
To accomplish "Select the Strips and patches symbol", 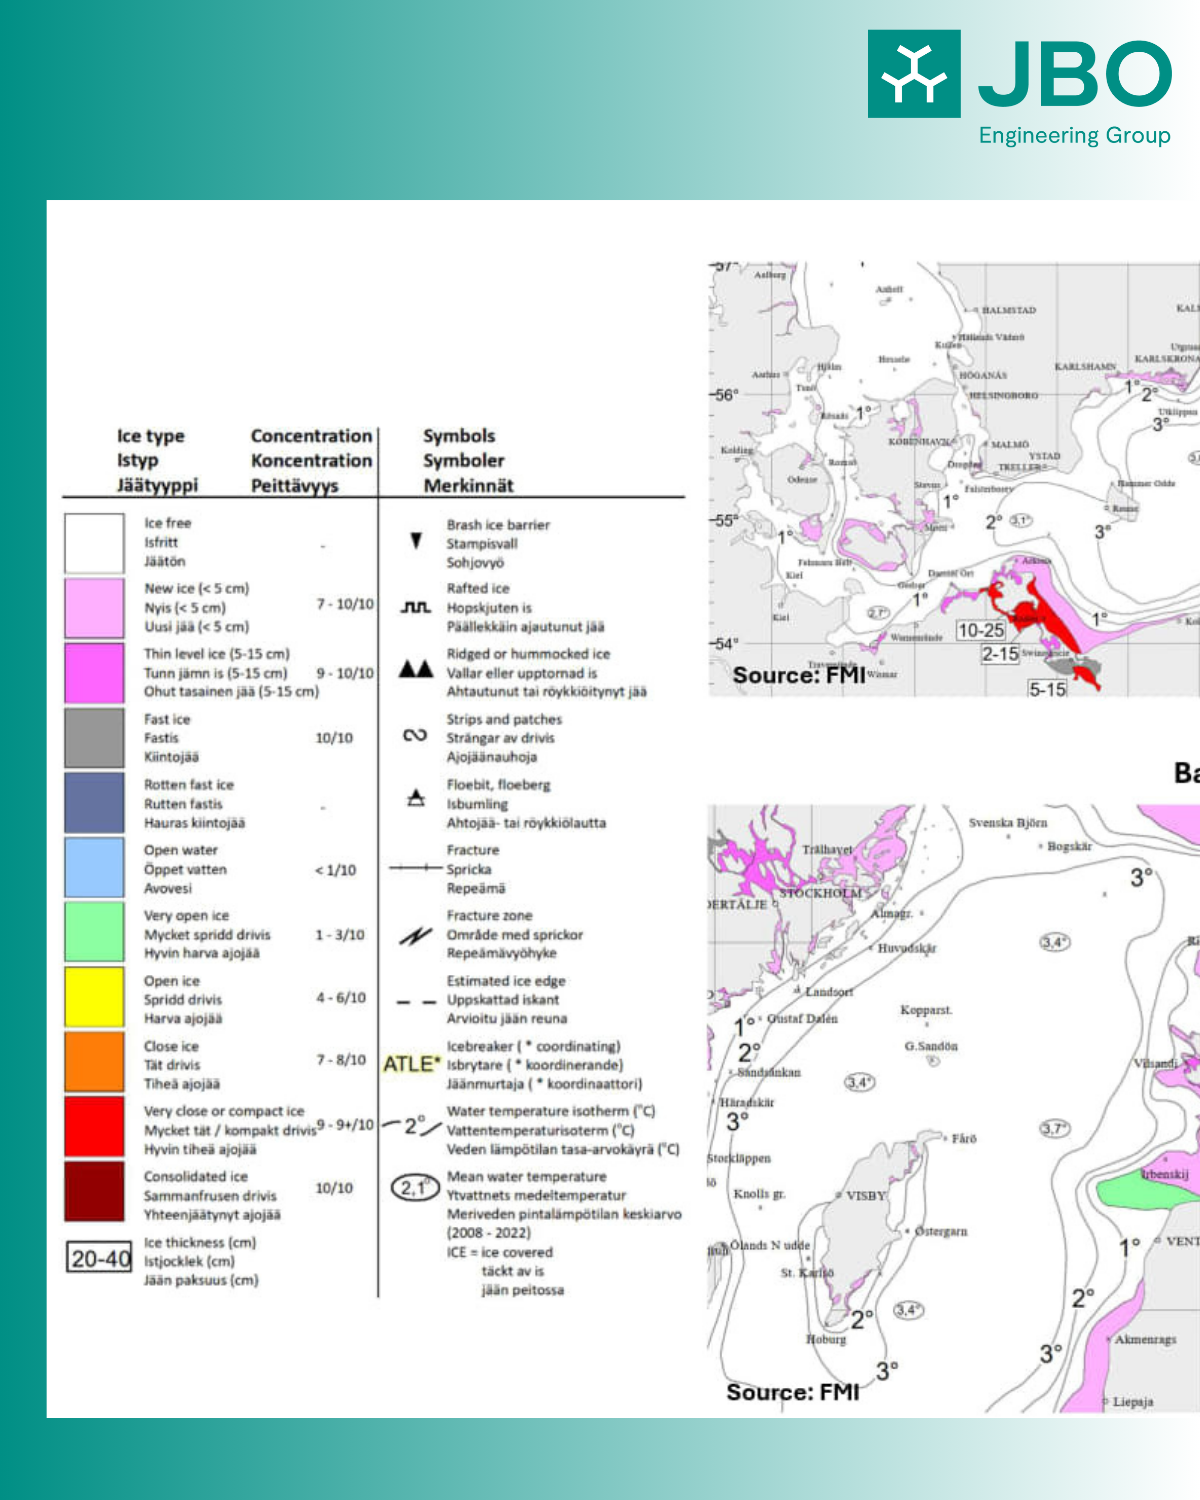I will (x=415, y=736).
